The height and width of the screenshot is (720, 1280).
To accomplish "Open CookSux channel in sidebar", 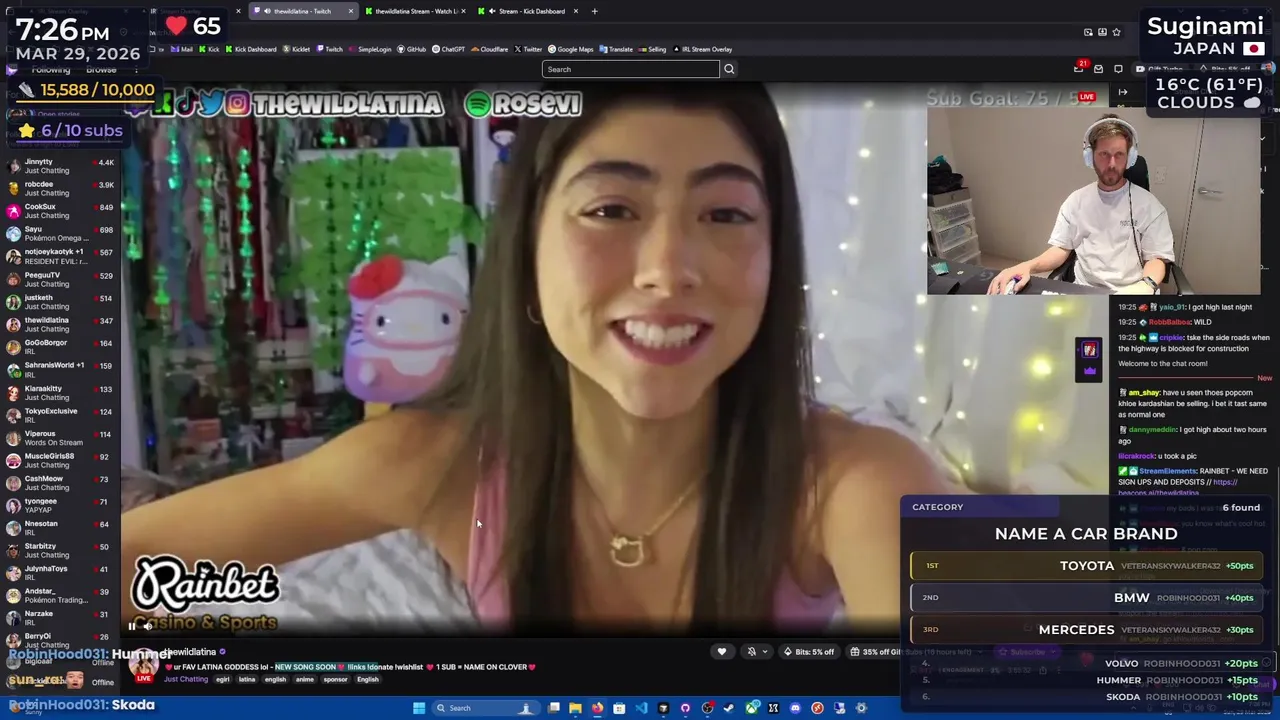I will tap(60, 211).
